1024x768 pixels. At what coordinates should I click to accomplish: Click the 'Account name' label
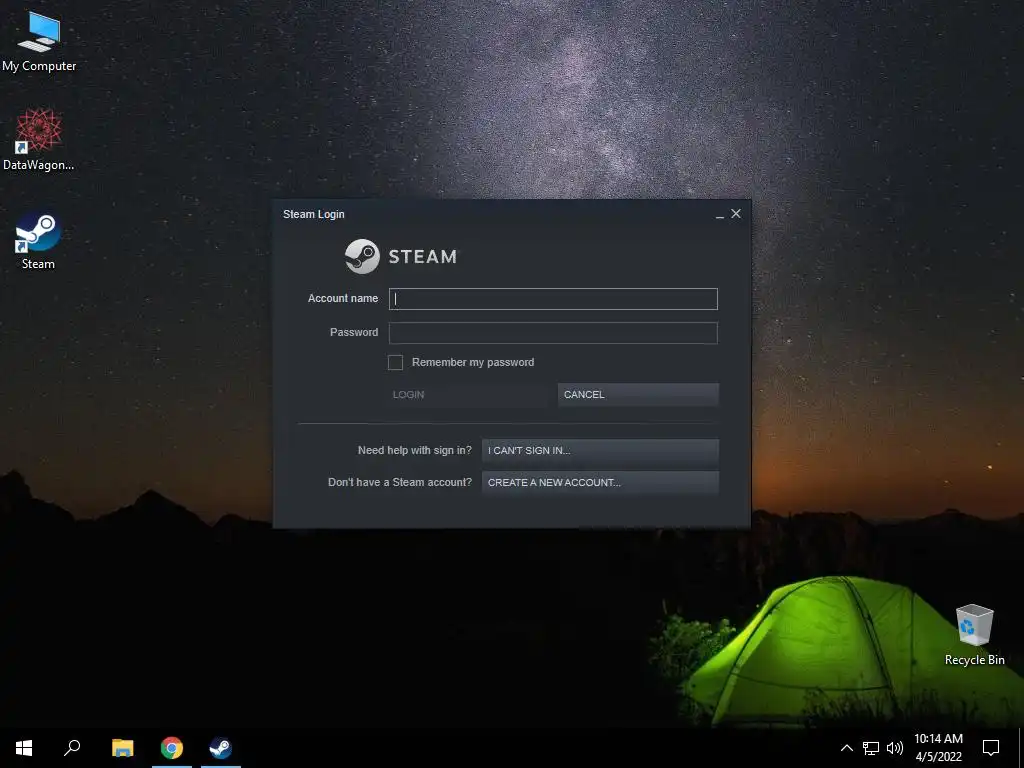pyautogui.click(x=343, y=298)
